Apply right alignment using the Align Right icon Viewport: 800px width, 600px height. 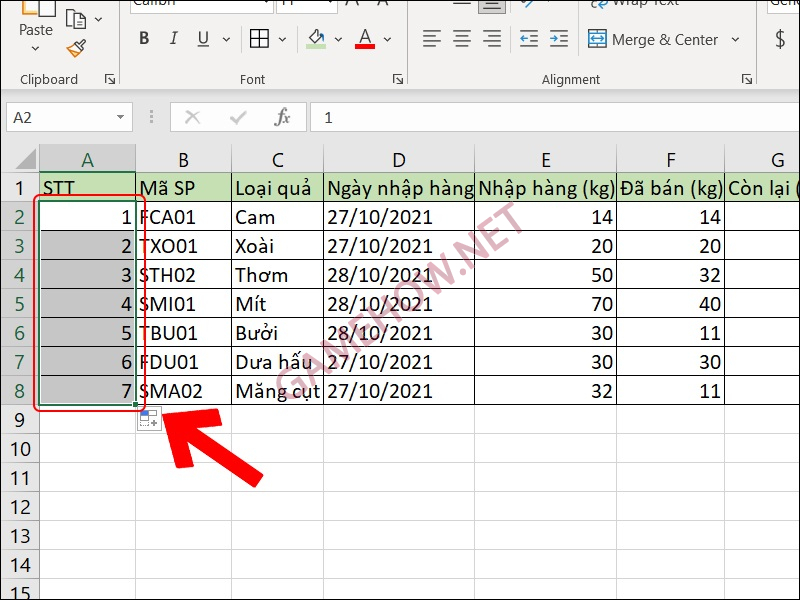[490, 39]
